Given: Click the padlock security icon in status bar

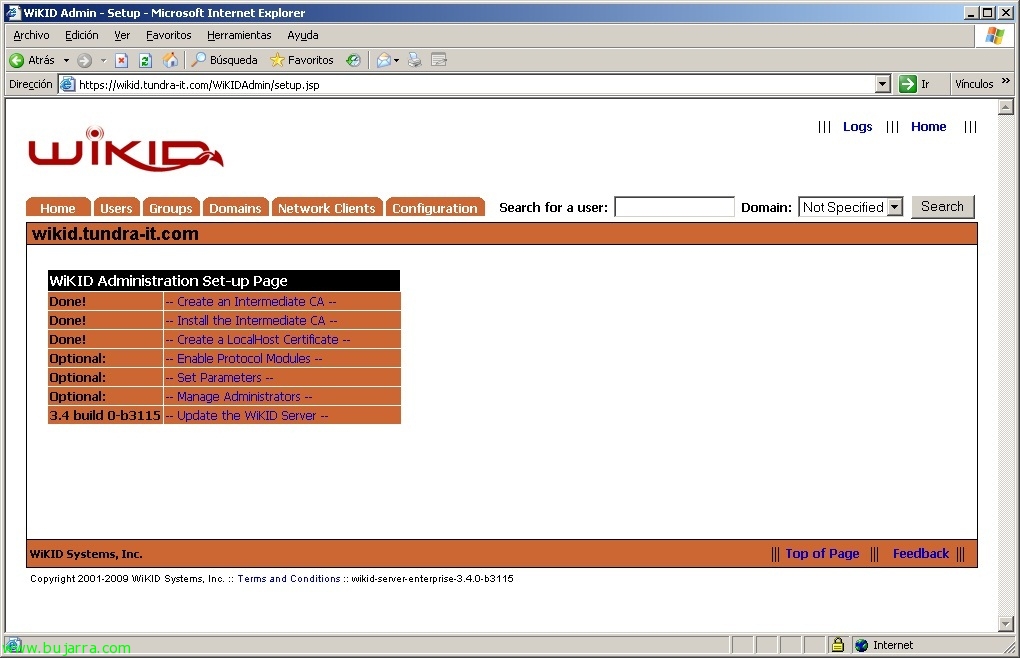Looking at the screenshot, I should [838, 645].
